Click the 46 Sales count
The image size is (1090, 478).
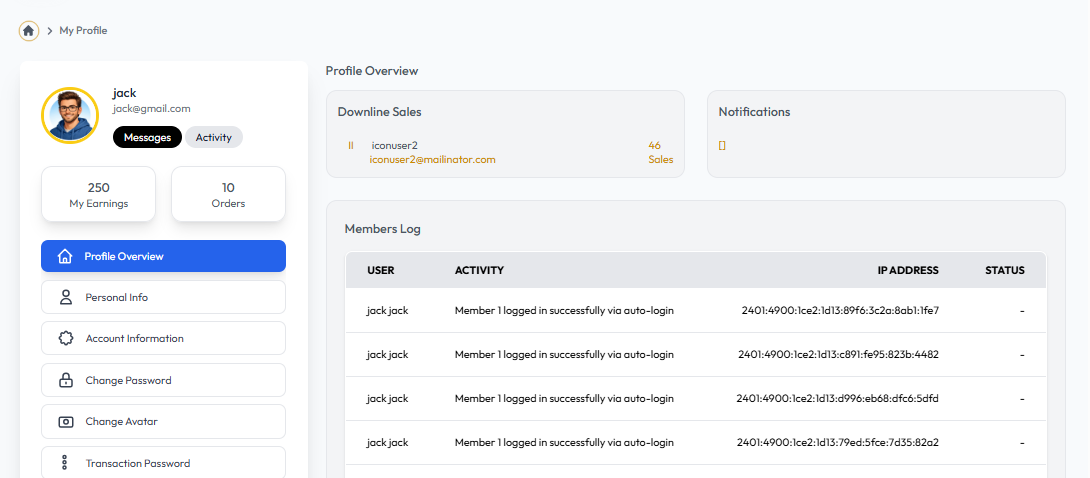(660, 152)
